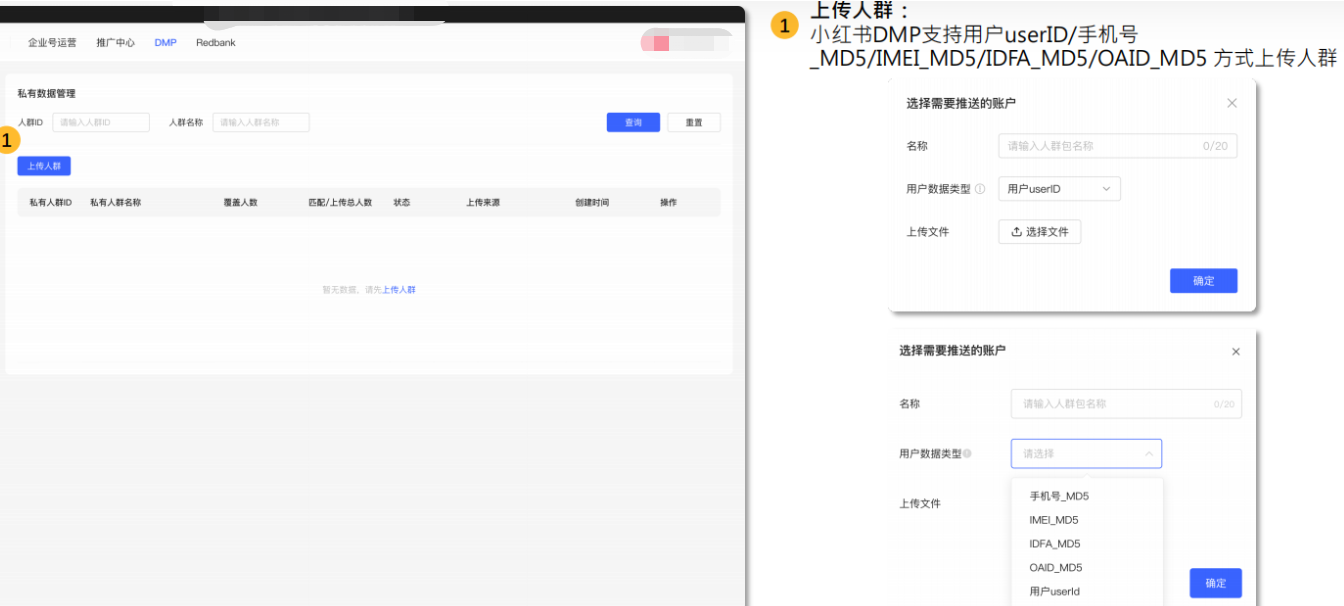Click the 重置 reset button
Image resolution: width=1344 pixels, height=606 pixels.
click(693, 122)
